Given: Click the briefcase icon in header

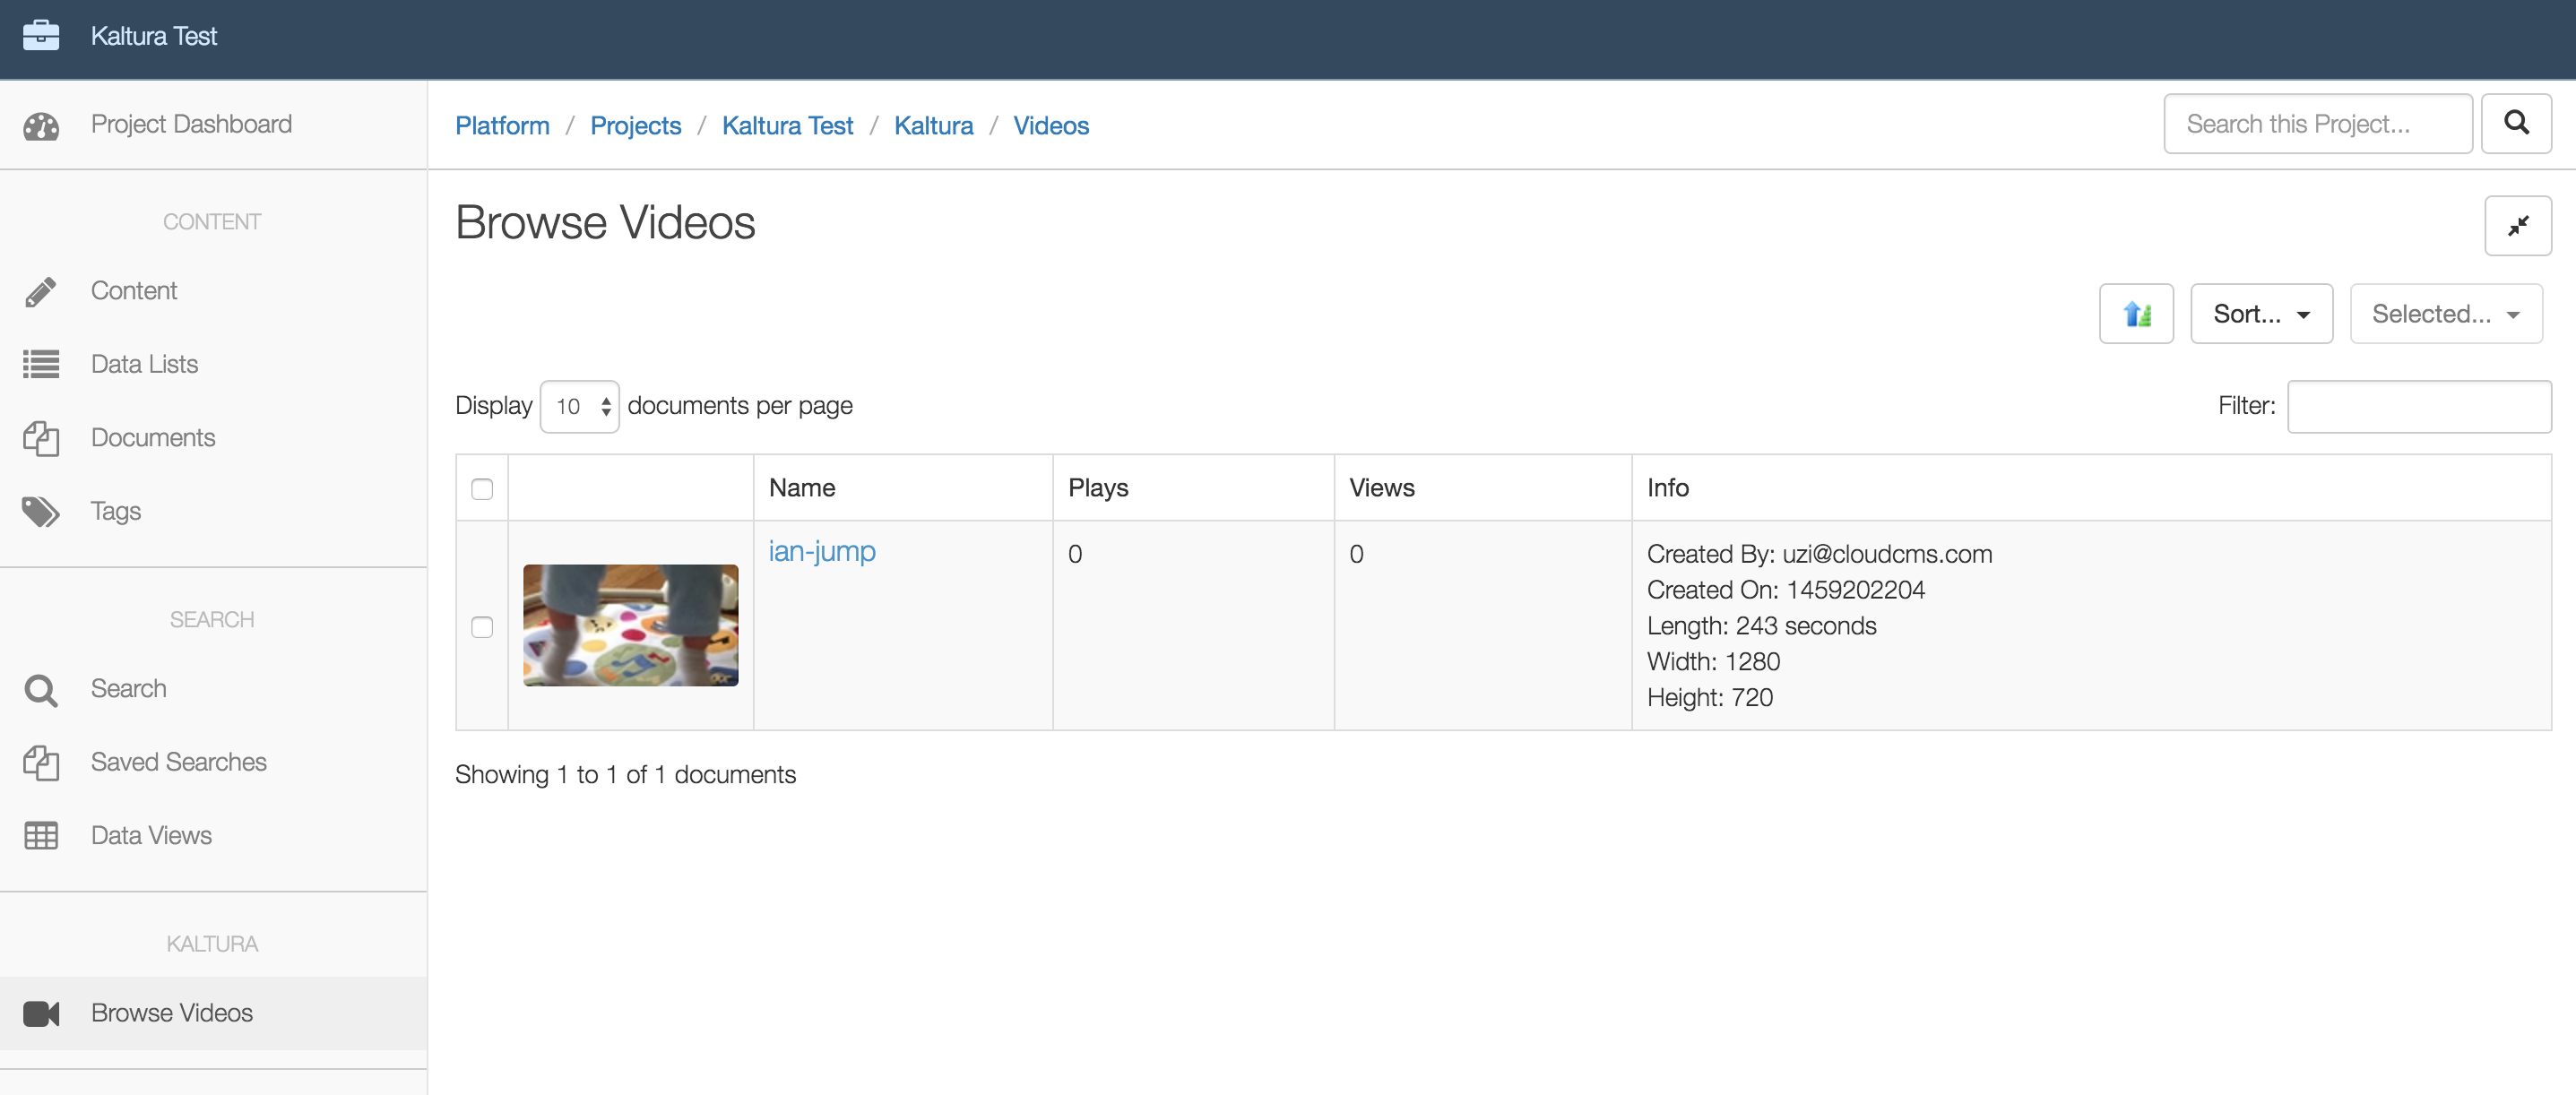Looking at the screenshot, I should 41,36.
